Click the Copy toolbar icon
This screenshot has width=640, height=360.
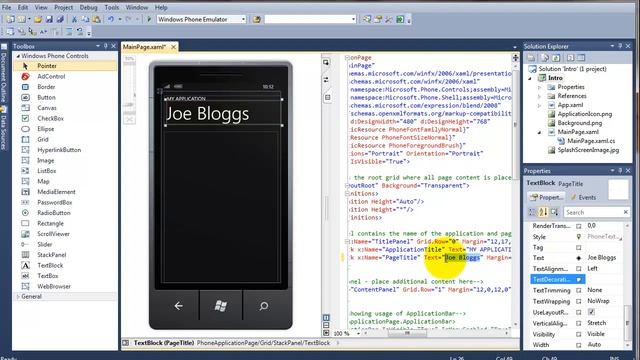pyautogui.click(x=85, y=19)
